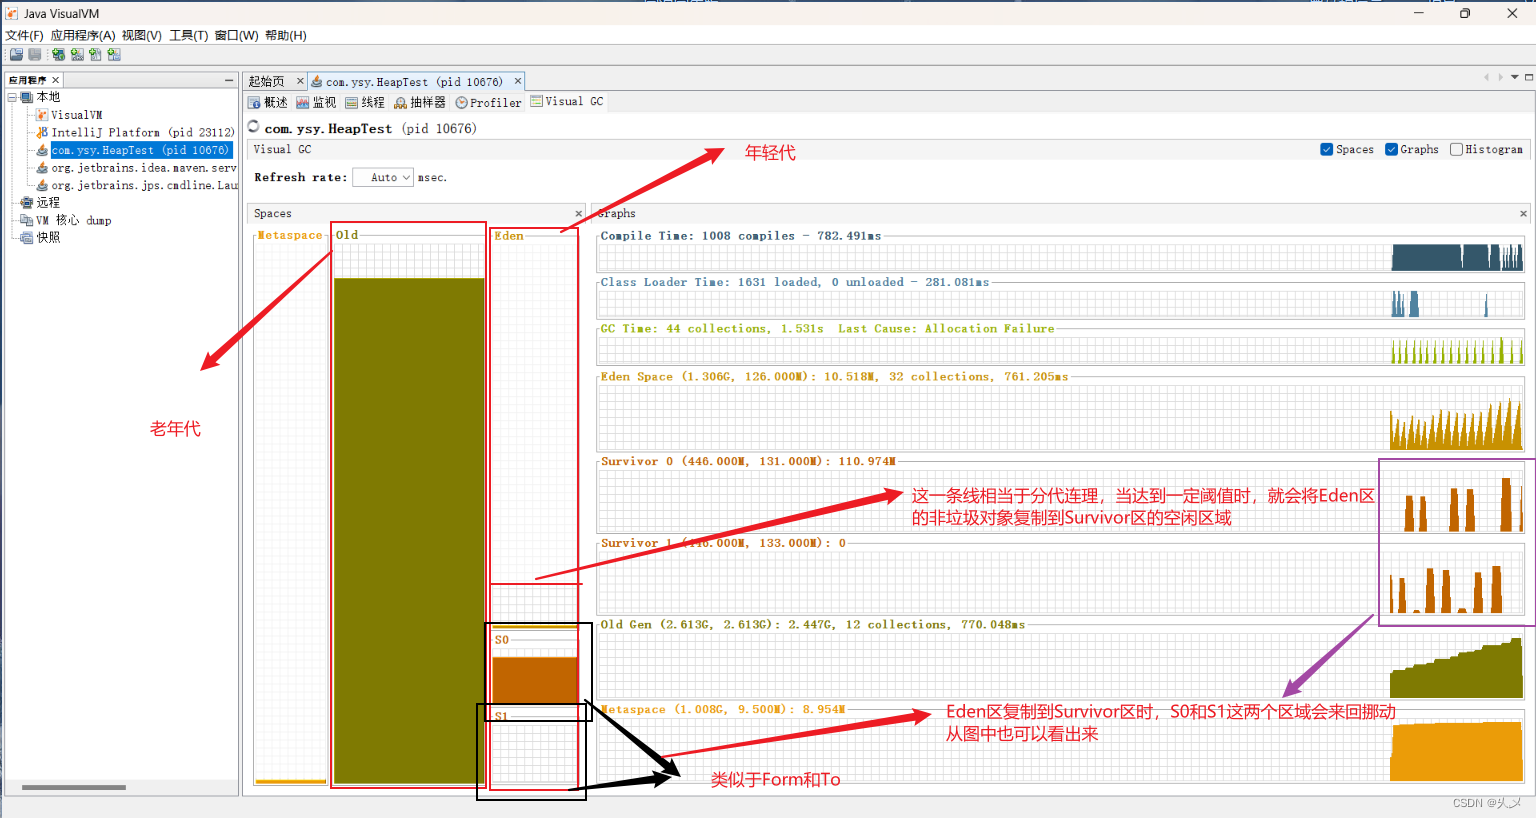The width and height of the screenshot is (1536, 818).
Task: Uncheck the Graphs checkbox
Action: (1391, 149)
